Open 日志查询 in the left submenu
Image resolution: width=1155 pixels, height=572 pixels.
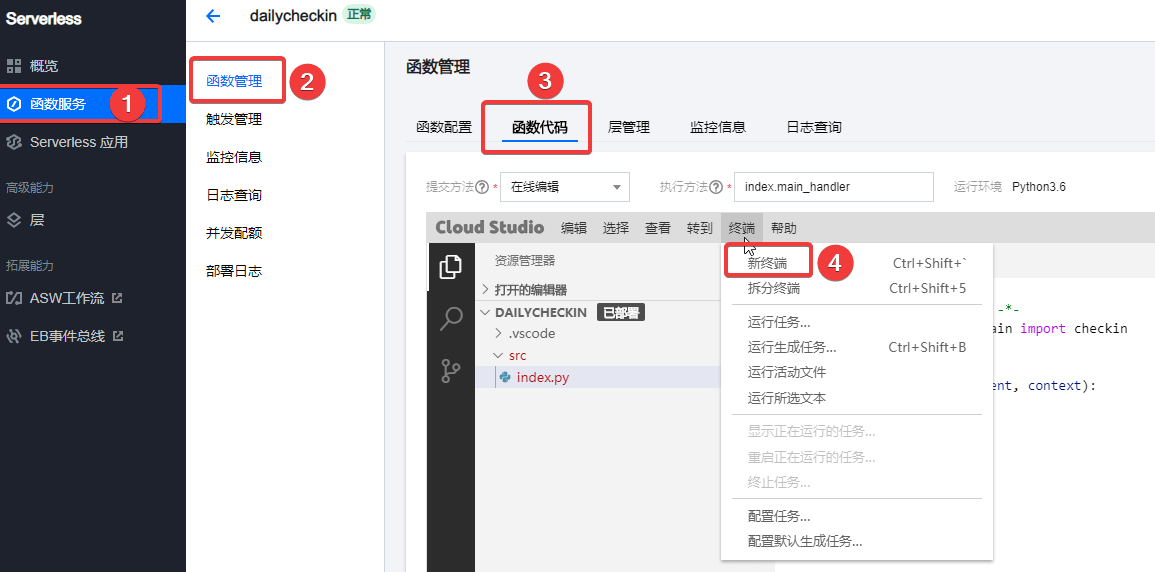[234, 195]
